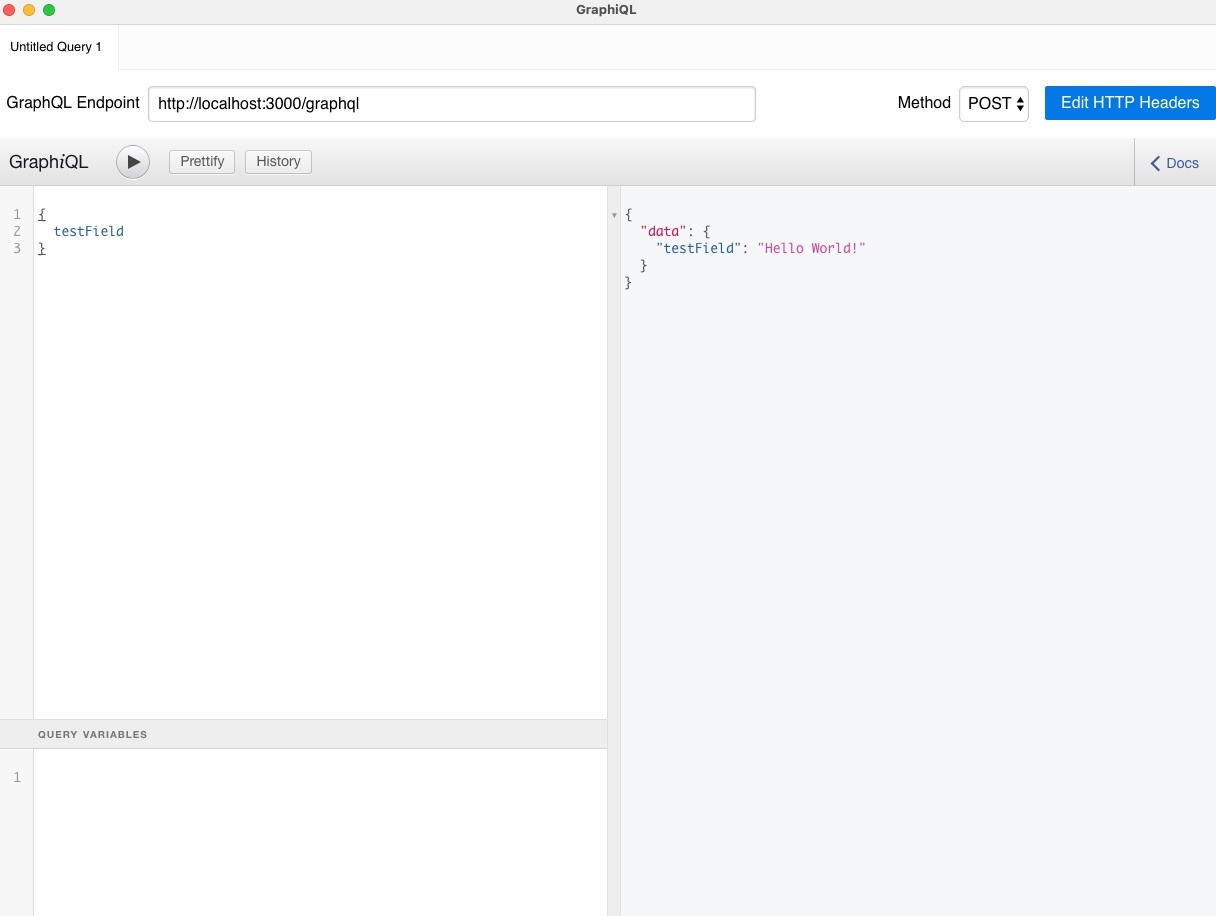Click the Edit HTTP Headers button
Image resolution: width=1216 pixels, height=916 pixels.
click(1129, 102)
